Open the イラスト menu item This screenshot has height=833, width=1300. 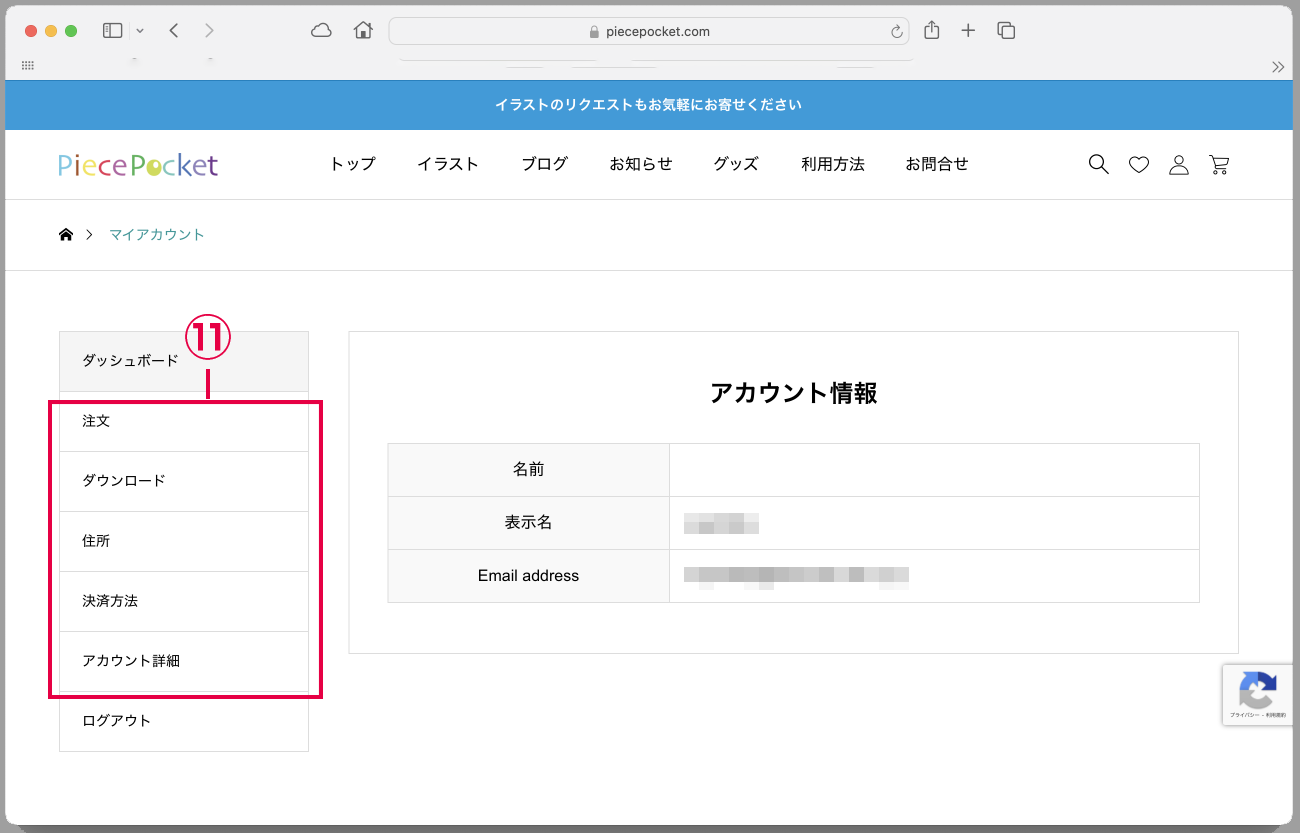pos(448,164)
